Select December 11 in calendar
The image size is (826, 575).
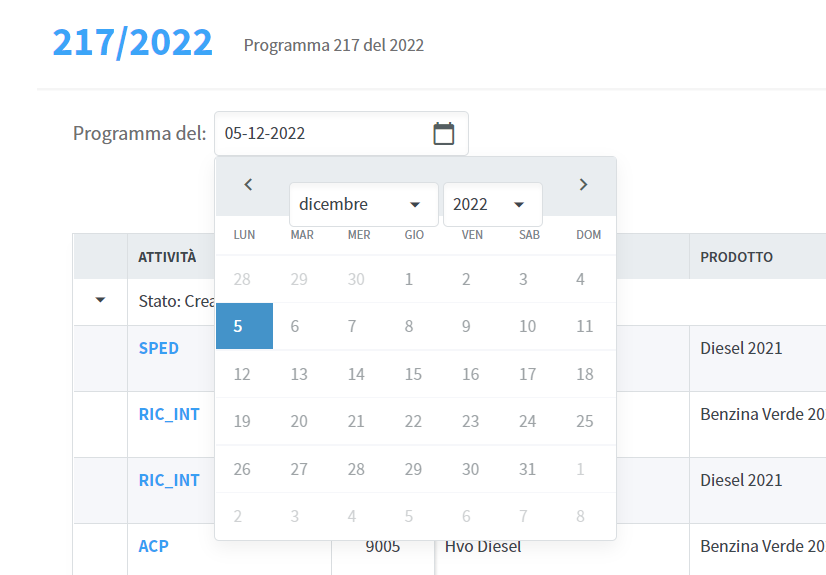coord(587,326)
